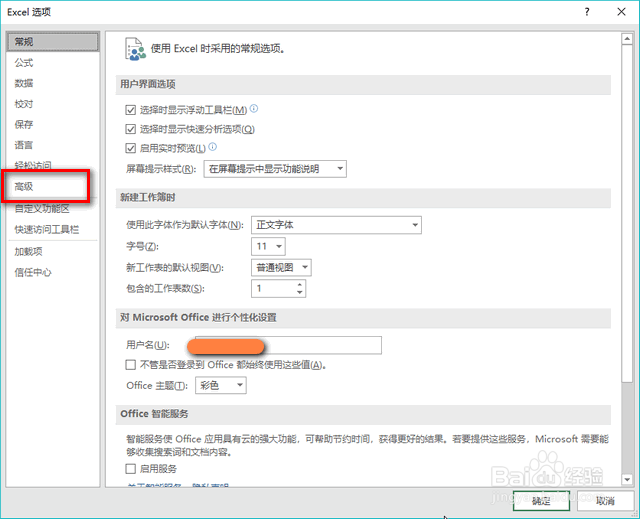Open the 语言 category
Viewport: 640px width, 519px height.
click(x=53, y=145)
